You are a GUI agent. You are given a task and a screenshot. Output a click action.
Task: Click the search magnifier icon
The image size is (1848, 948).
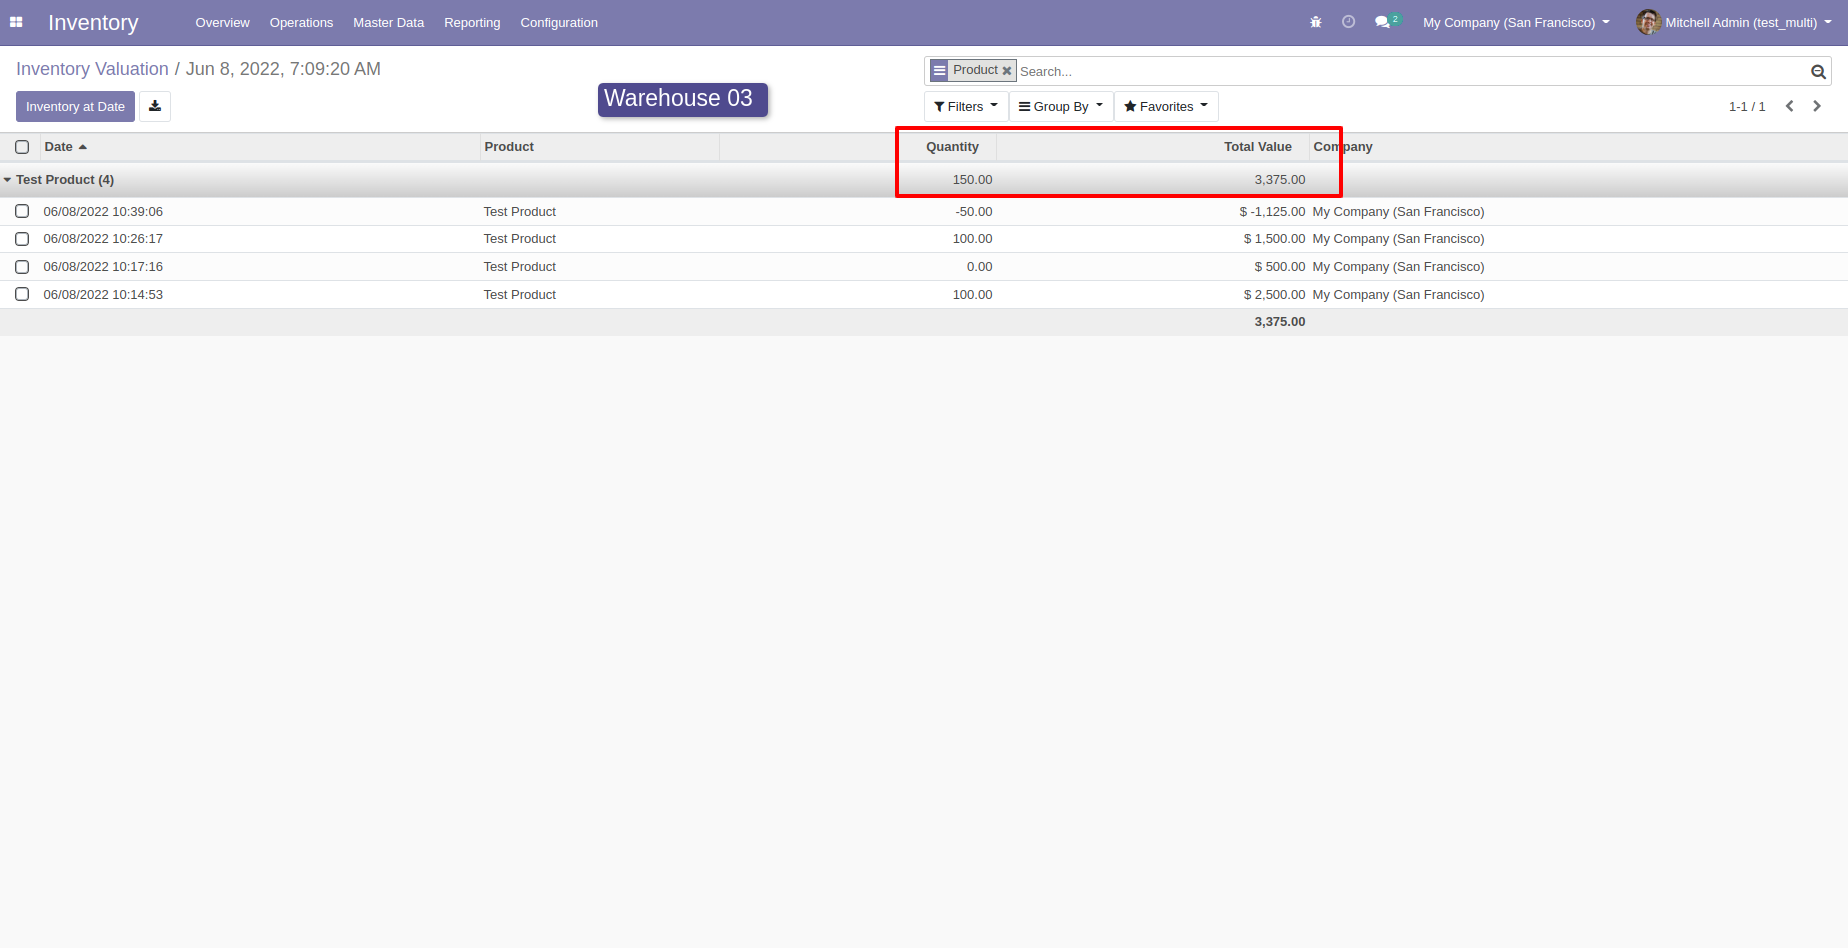[1818, 71]
